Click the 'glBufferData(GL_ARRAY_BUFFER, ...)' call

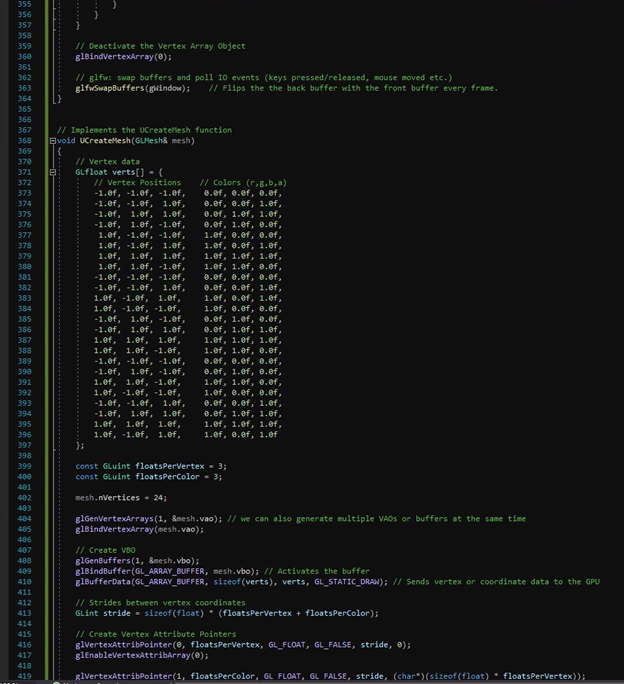click(231, 581)
